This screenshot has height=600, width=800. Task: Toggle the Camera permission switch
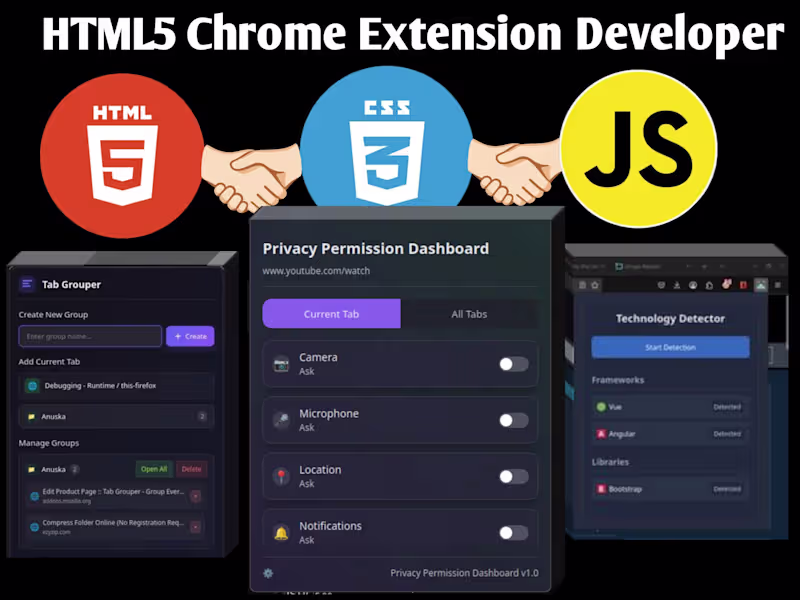click(x=514, y=364)
